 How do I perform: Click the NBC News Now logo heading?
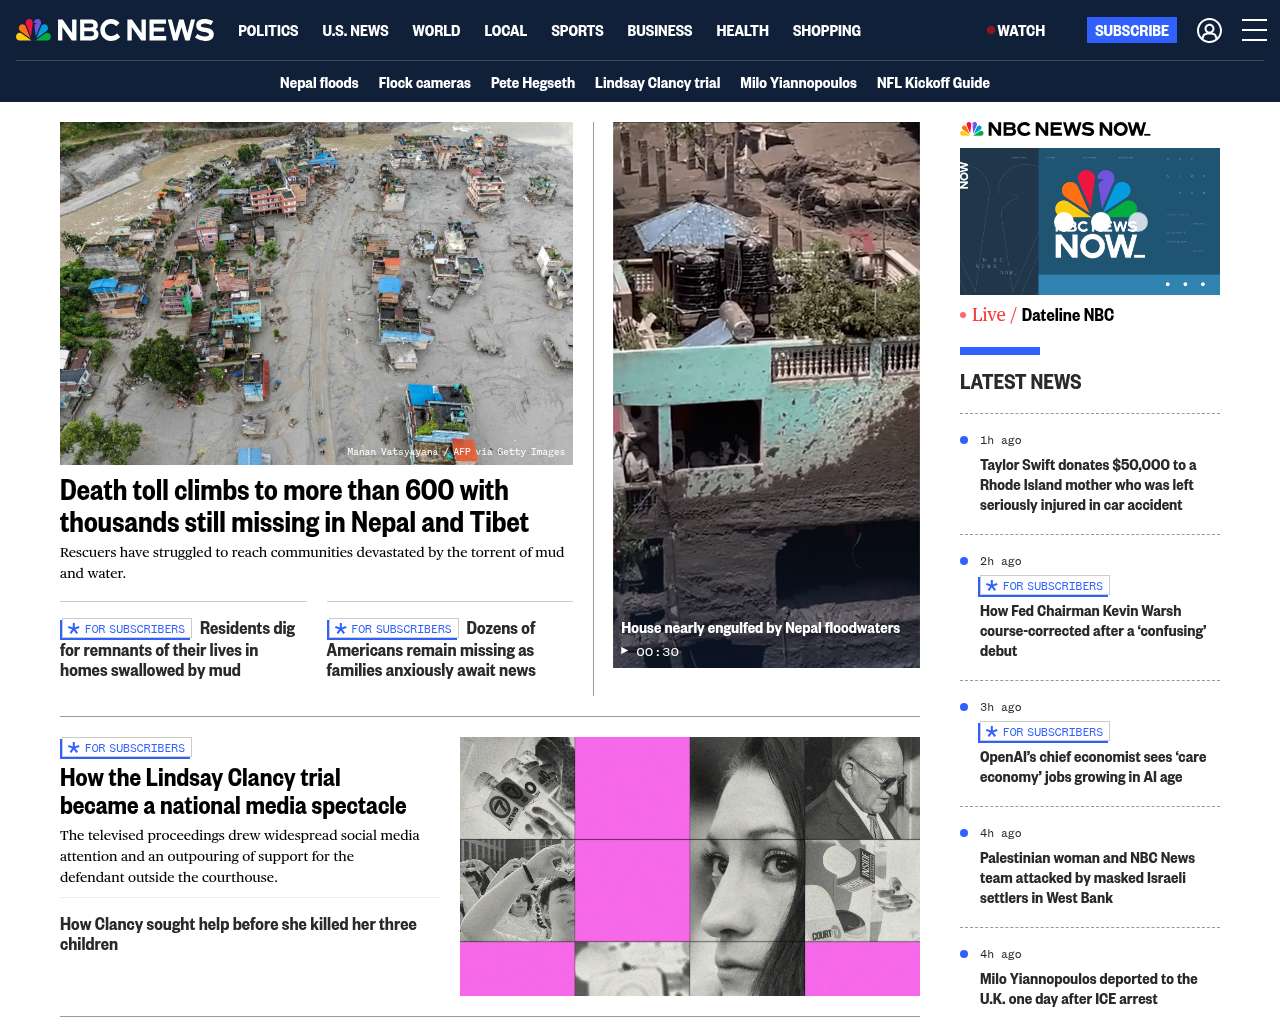pos(1055,129)
